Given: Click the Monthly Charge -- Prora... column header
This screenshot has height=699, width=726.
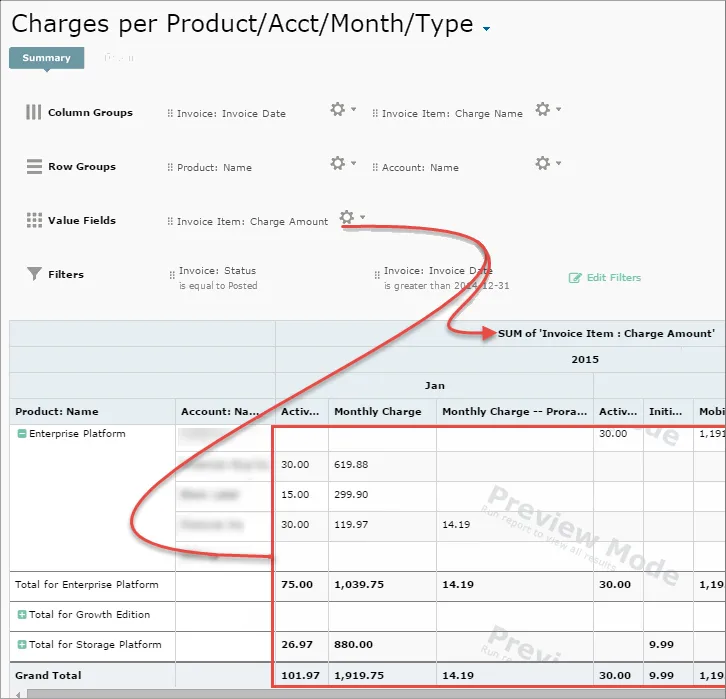Looking at the screenshot, I should pos(515,412).
